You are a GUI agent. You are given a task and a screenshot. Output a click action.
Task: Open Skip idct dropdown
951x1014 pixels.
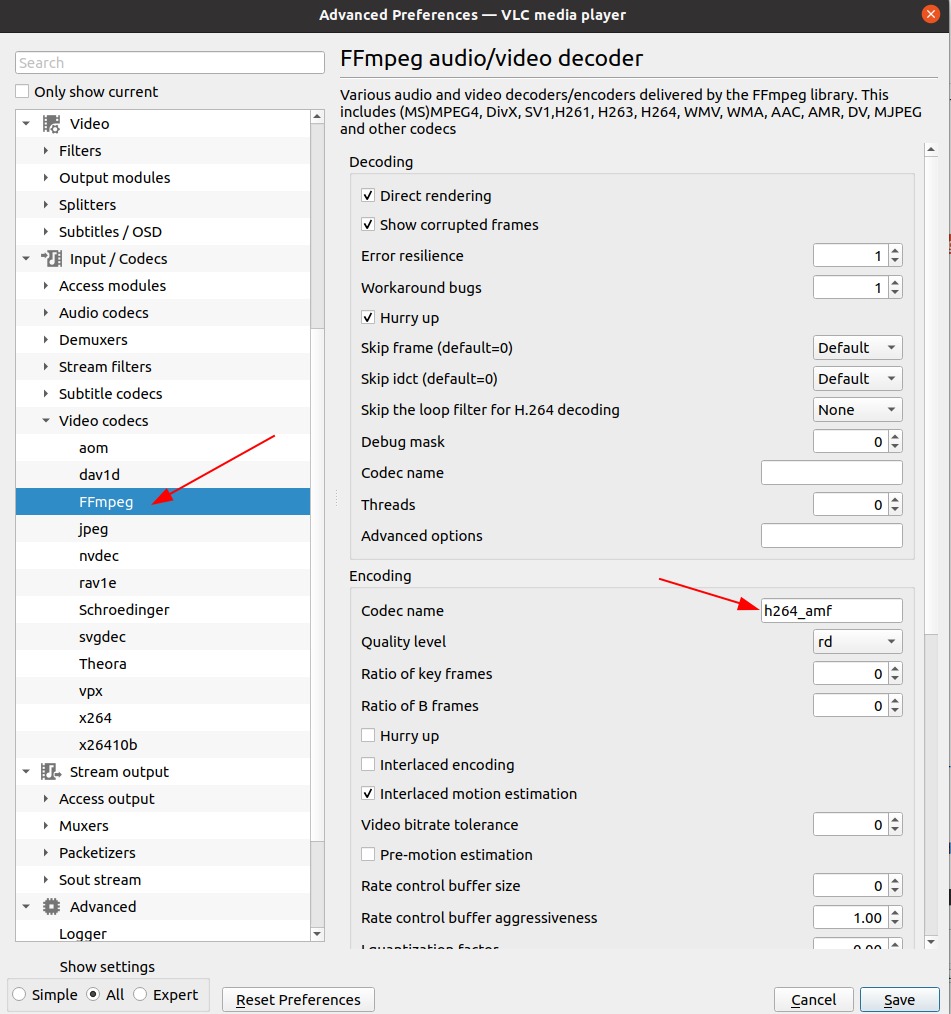pyautogui.click(x=857, y=379)
